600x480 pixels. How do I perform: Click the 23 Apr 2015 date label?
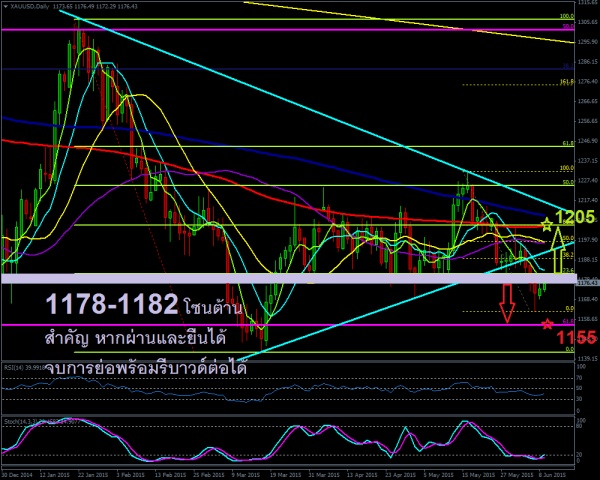400,475
